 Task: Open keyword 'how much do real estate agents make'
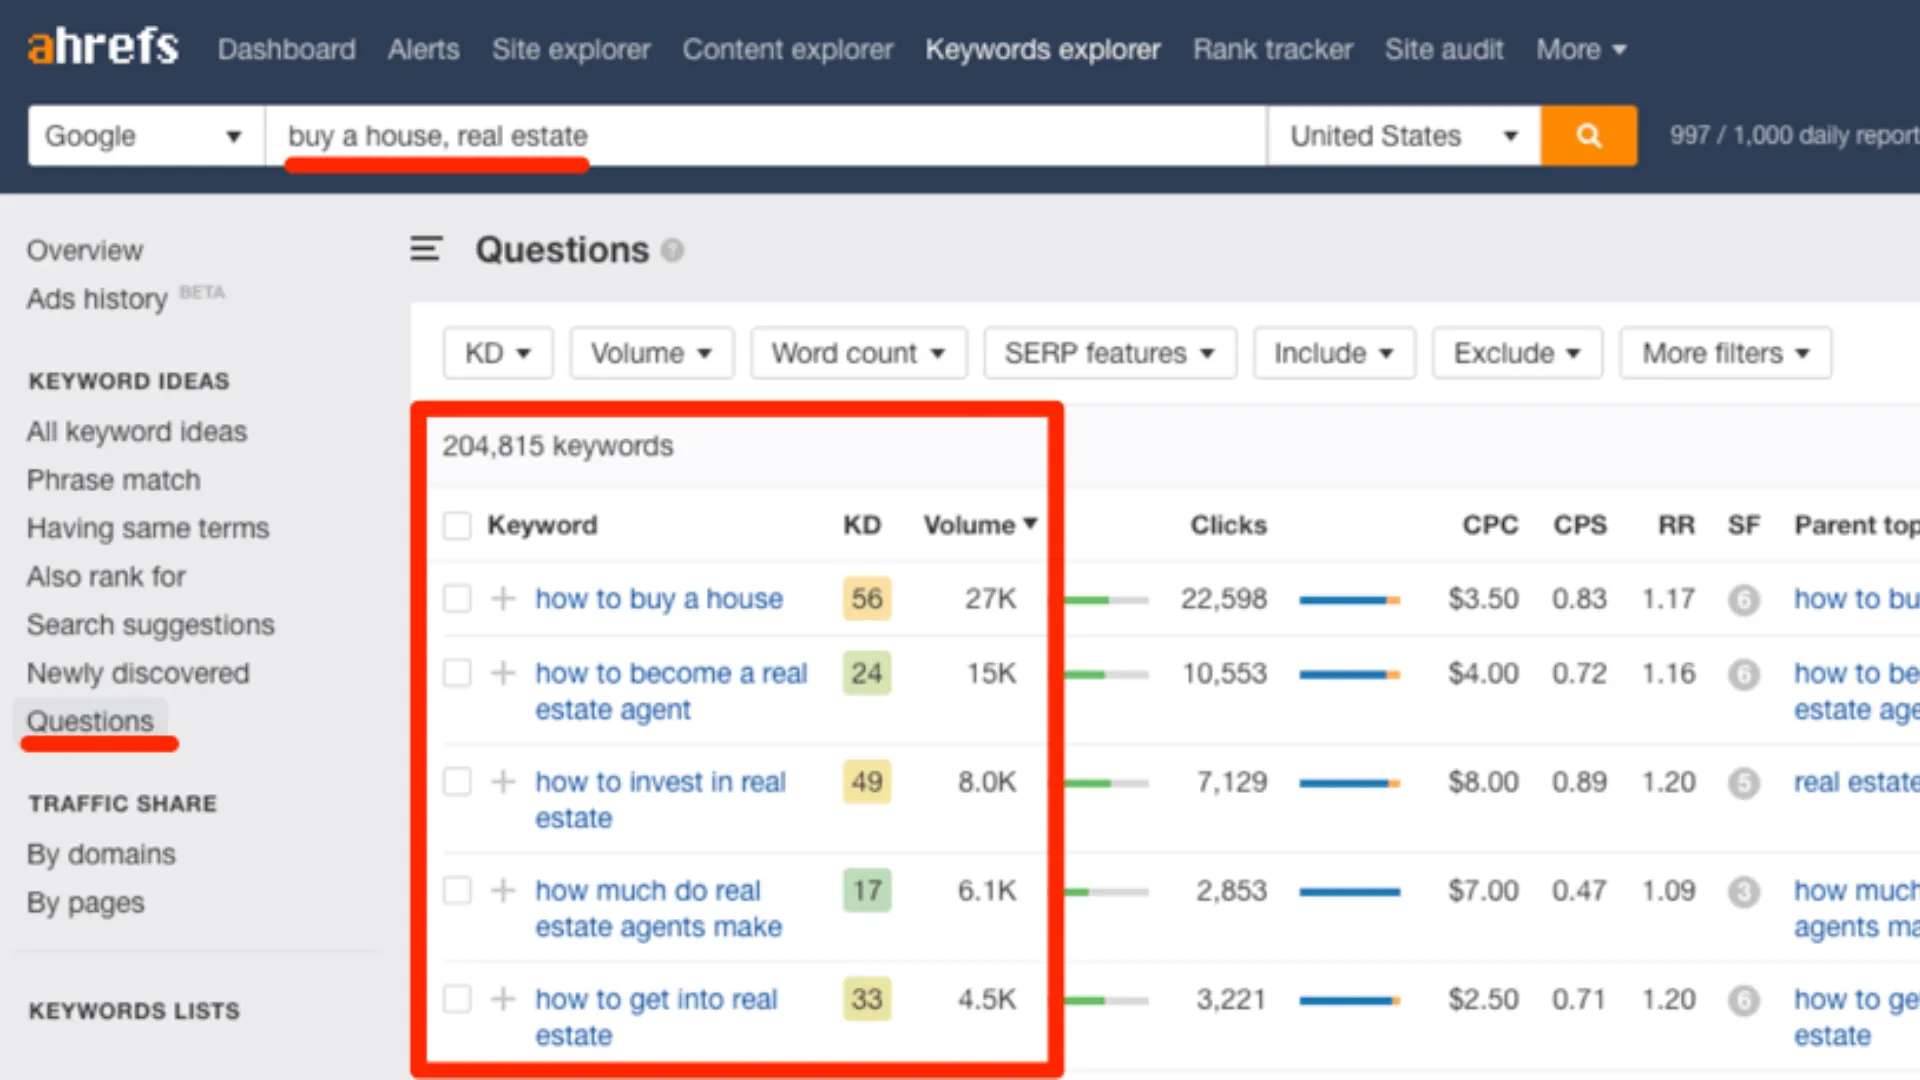click(658, 908)
